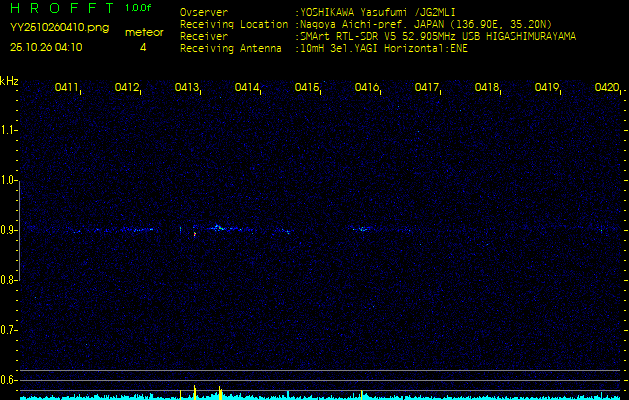Click the meteor count value 4

pos(143,47)
